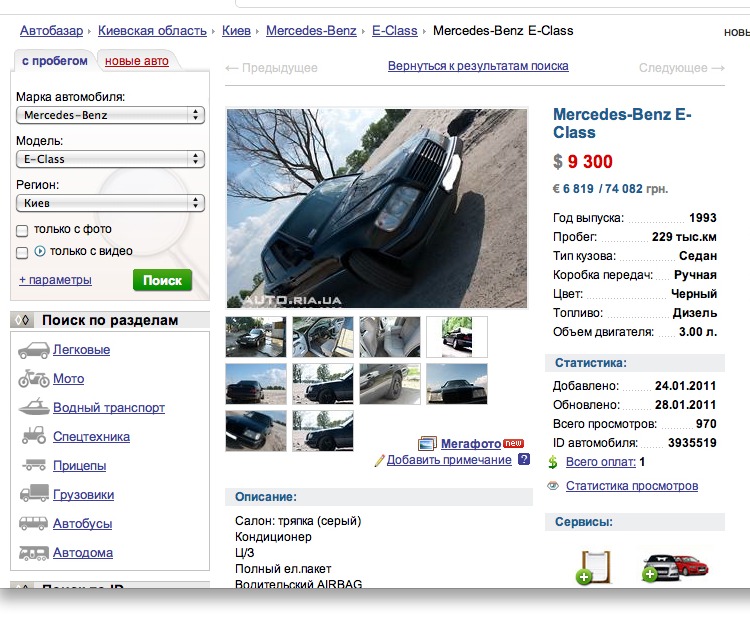This screenshot has height=618, width=750.
Task: Click the boat icon for Водный транспорт
Action: pos(33,407)
